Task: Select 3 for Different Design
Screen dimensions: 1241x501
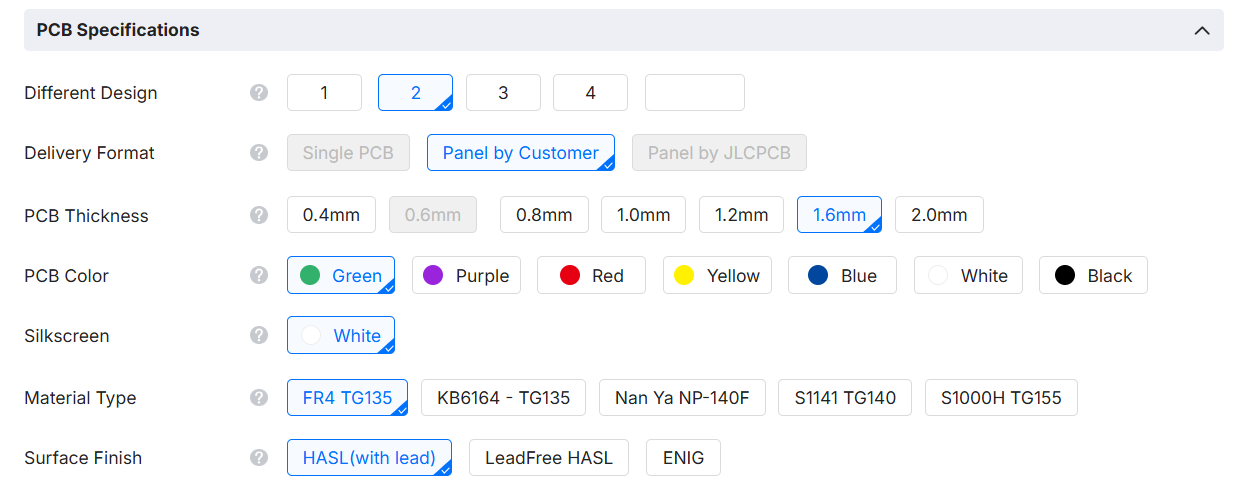Action: coord(503,93)
